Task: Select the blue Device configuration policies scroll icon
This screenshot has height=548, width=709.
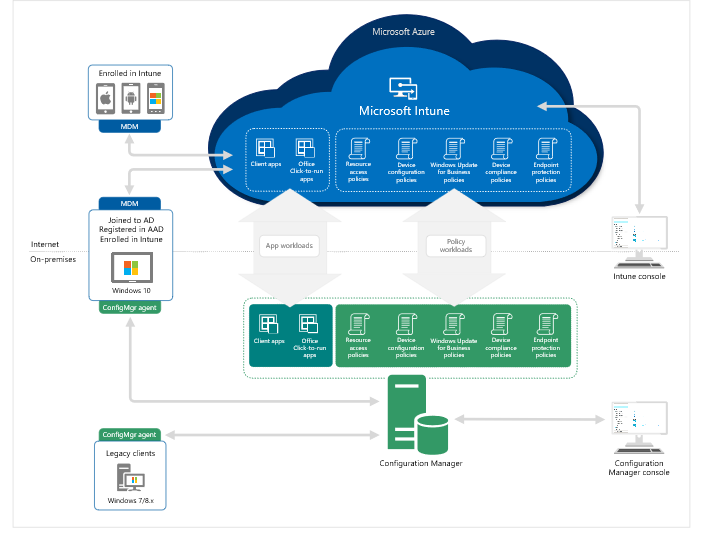Action: [406, 148]
